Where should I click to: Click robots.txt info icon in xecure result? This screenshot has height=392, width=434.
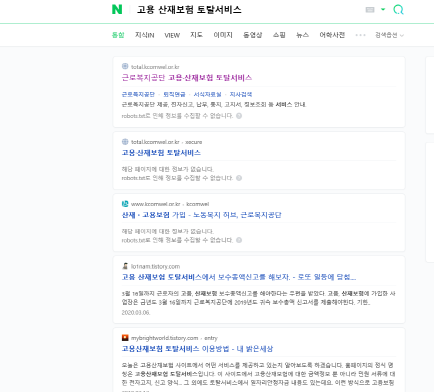[239, 178]
